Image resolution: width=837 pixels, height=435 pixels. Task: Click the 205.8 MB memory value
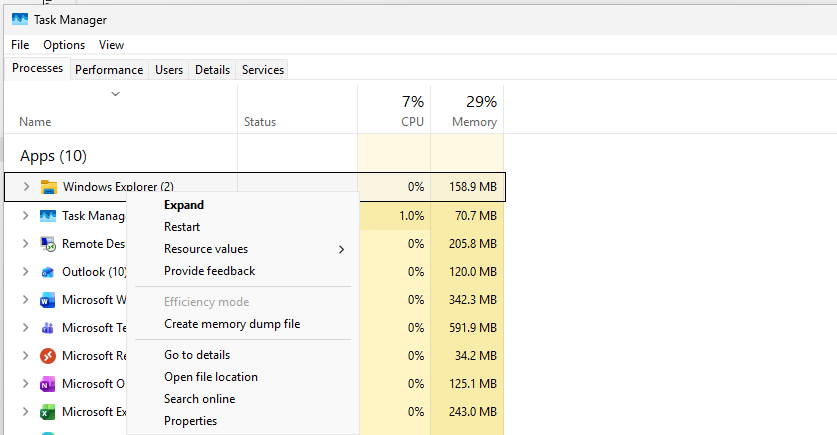click(473, 244)
